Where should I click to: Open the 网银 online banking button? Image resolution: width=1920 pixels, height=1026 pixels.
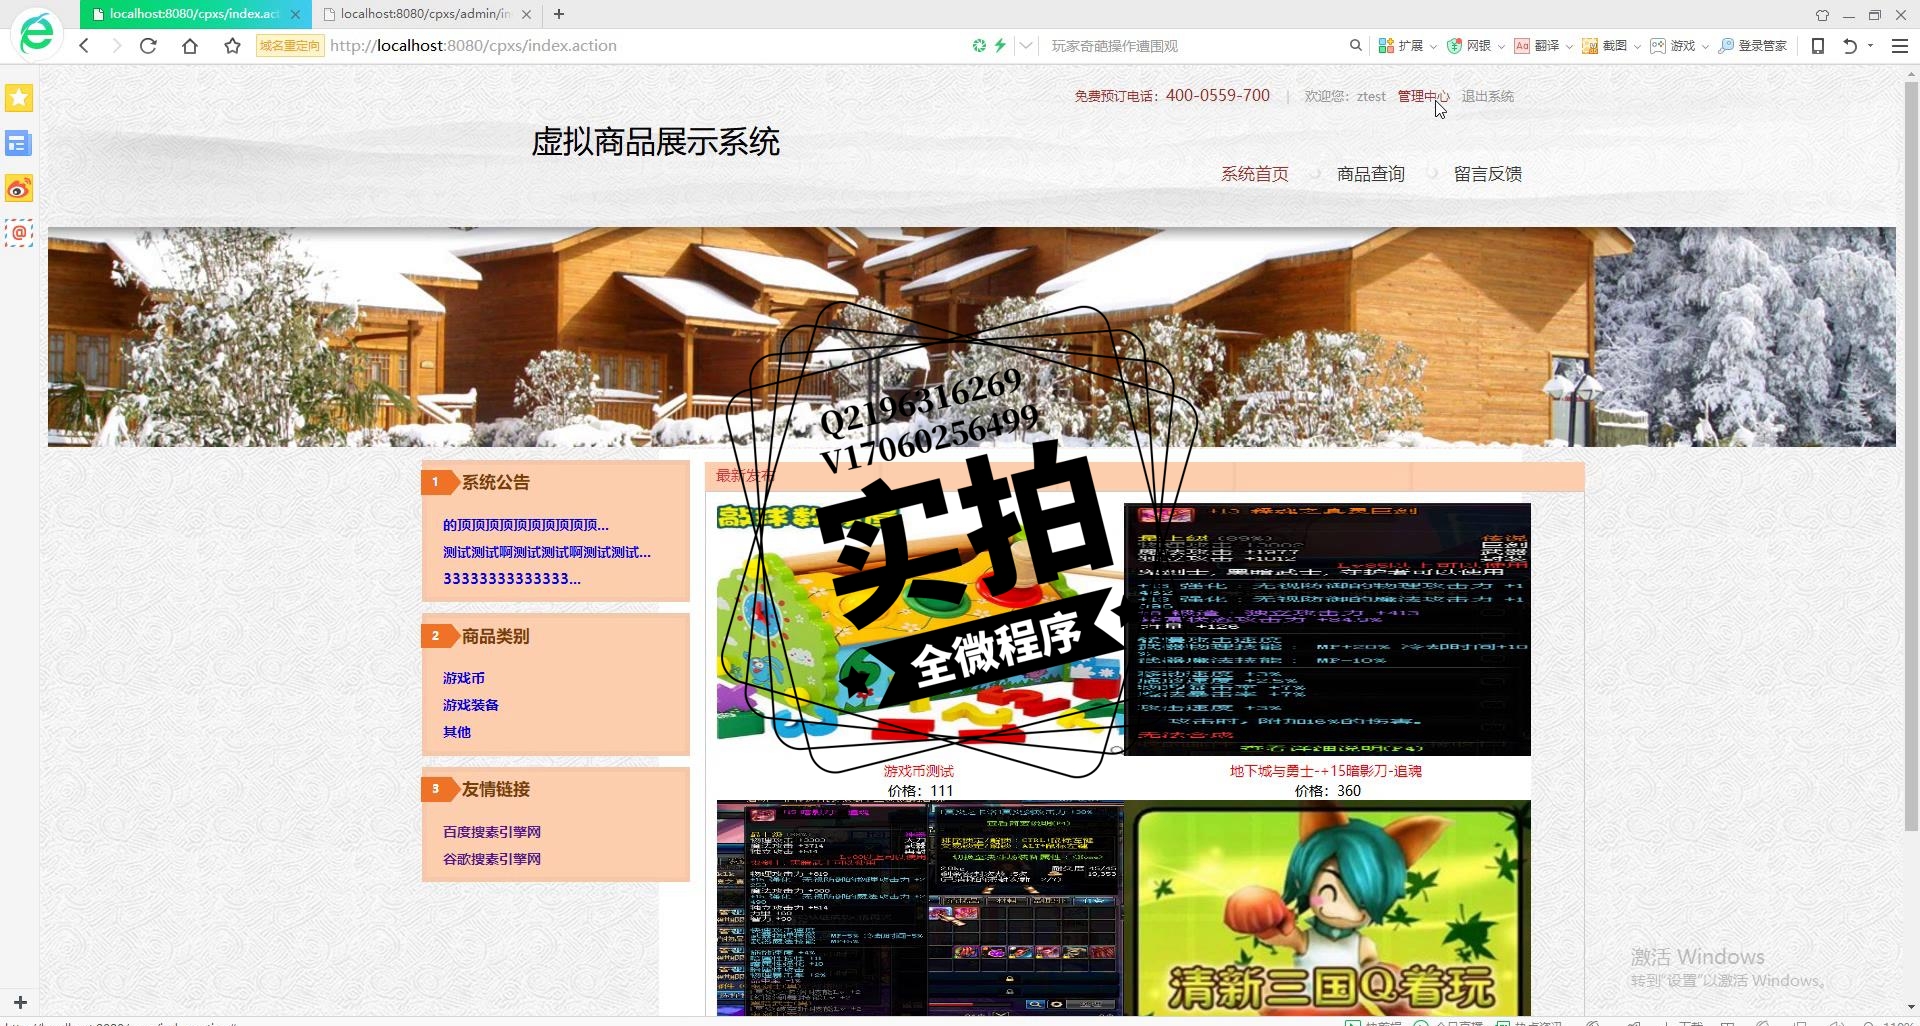pyautogui.click(x=1469, y=46)
